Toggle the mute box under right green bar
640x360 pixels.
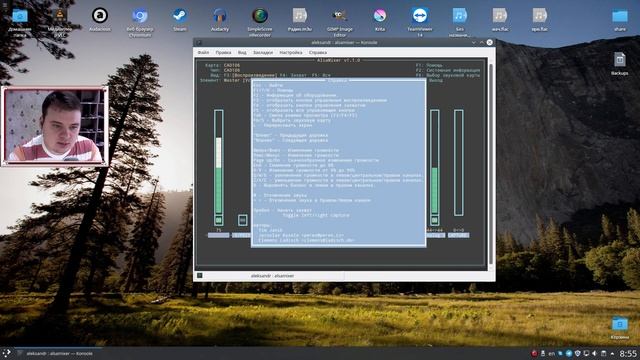pyautogui.click(x=435, y=220)
